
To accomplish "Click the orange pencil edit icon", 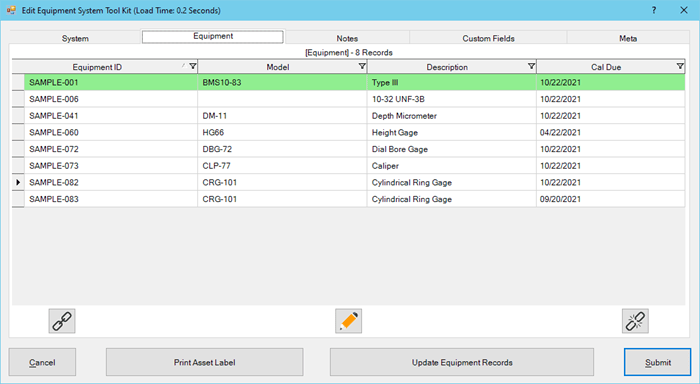I will 349,321.
